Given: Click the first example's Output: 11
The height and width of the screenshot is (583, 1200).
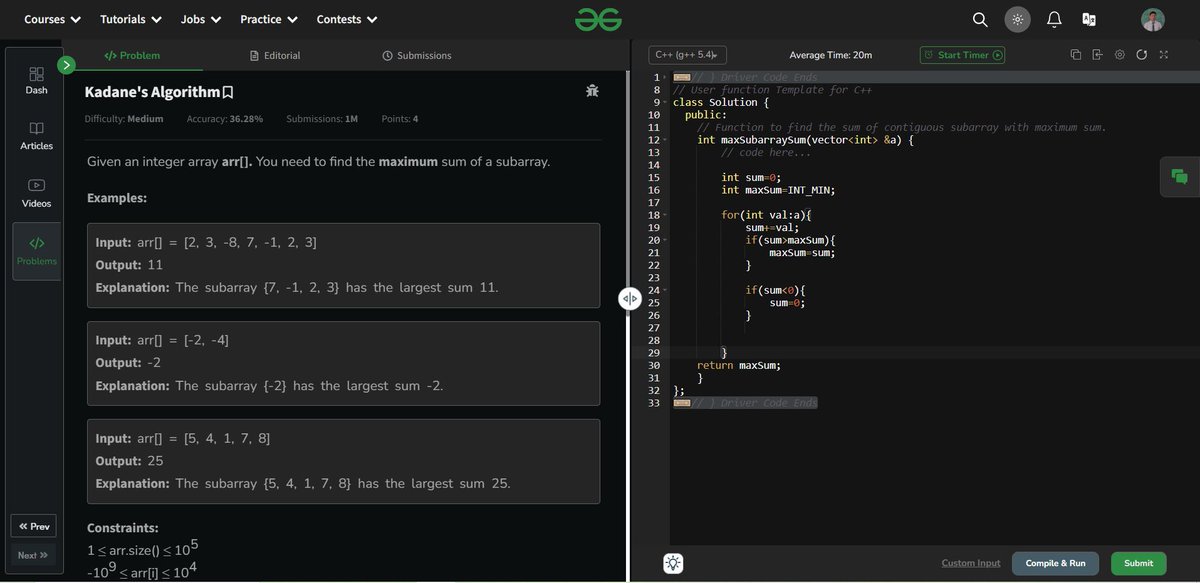Looking at the screenshot, I should click(129, 265).
